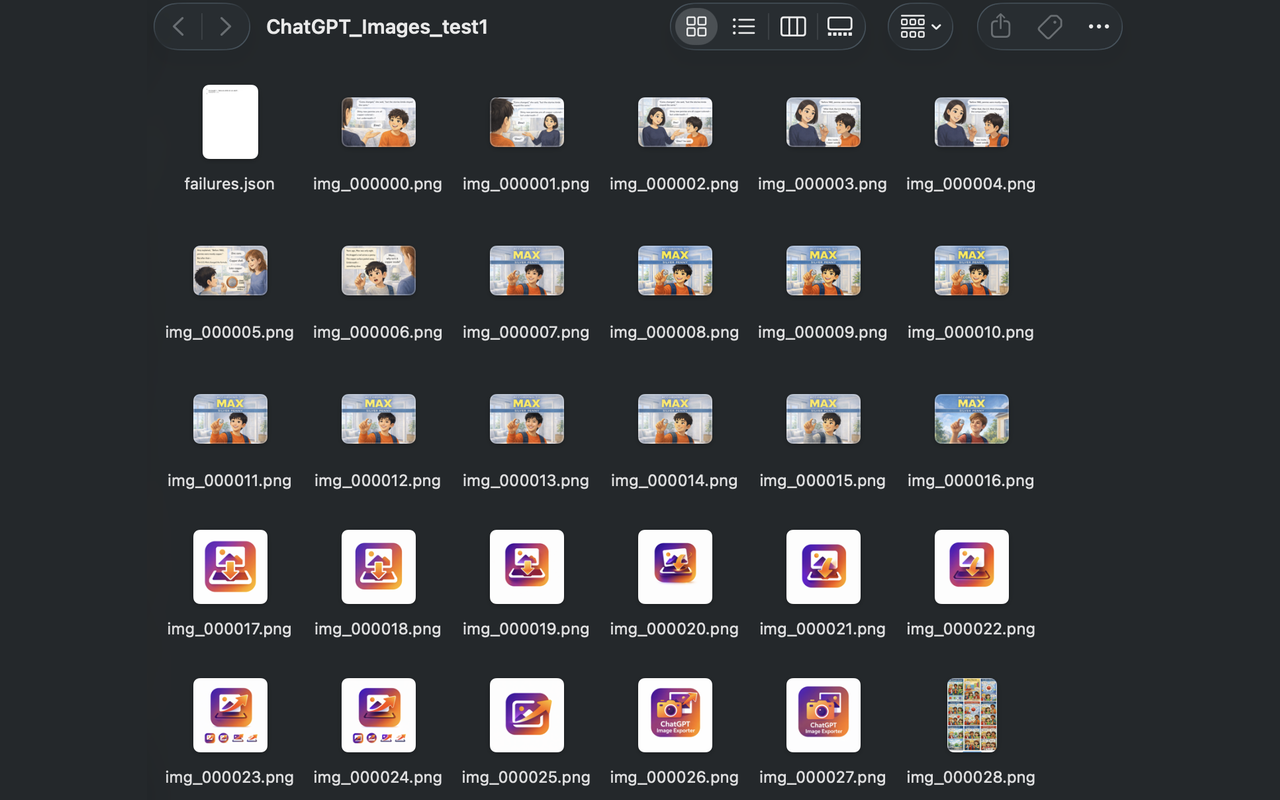The image size is (1280, 800).
Task: Select thumbnail of img_000005.png
Action: coord(230,270)
